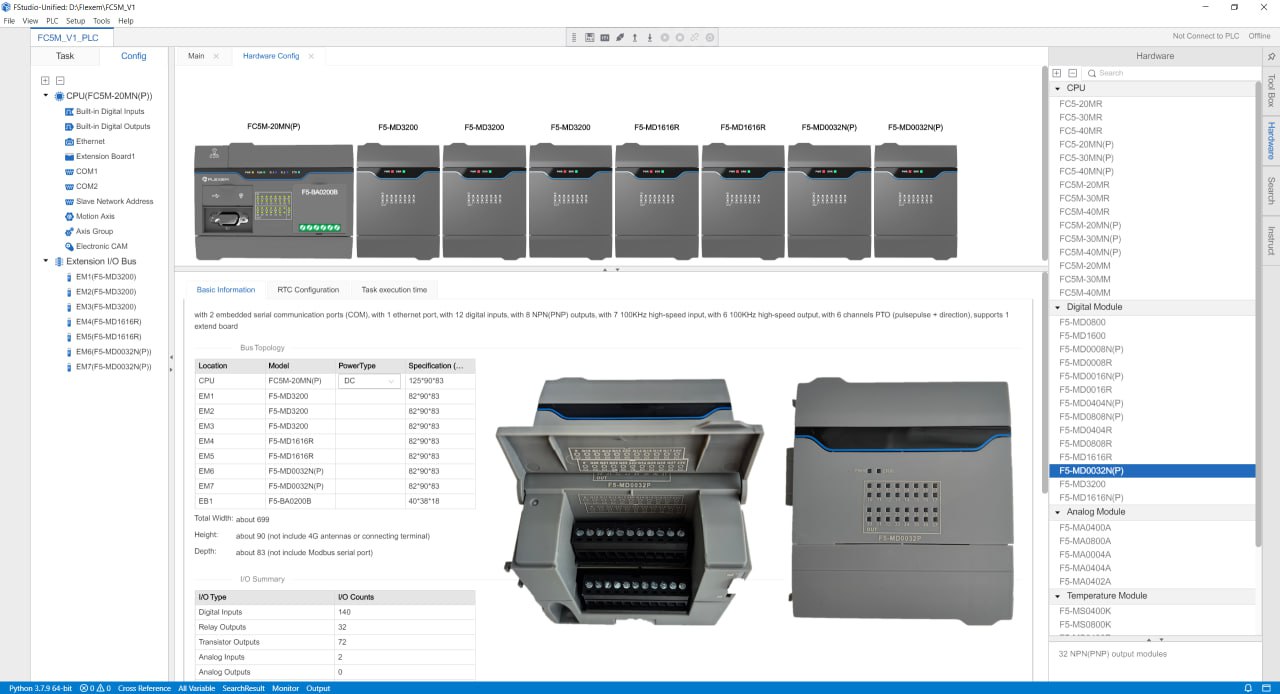Select the FC5M-20MN(P) PLC image
Viewport: 1280px width, 694px height.
click(274, 201)
